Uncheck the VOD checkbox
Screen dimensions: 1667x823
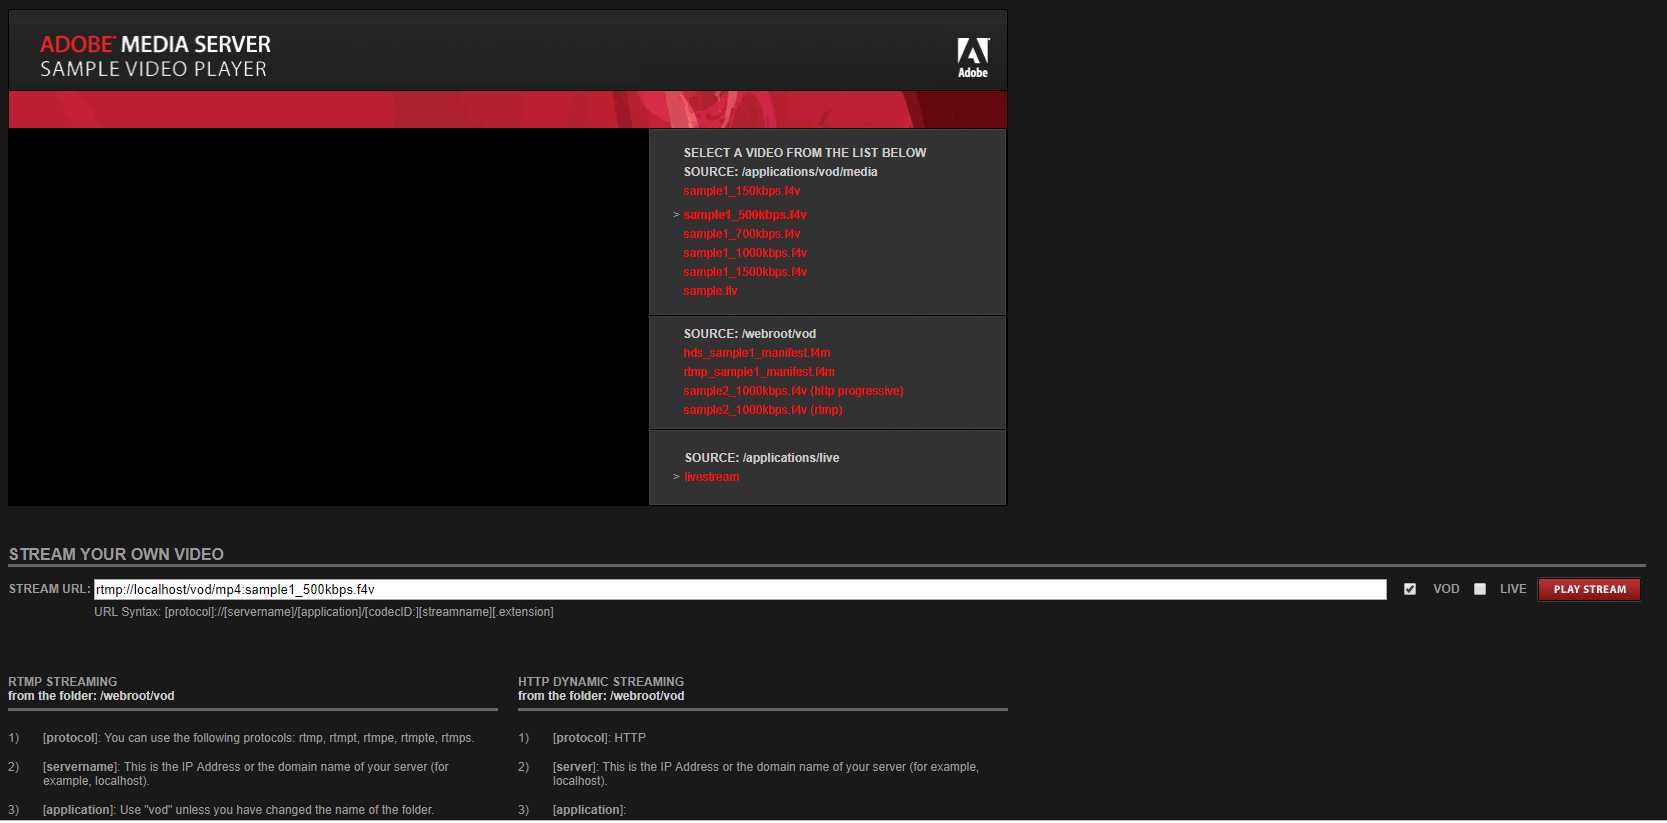(1410, 589)
